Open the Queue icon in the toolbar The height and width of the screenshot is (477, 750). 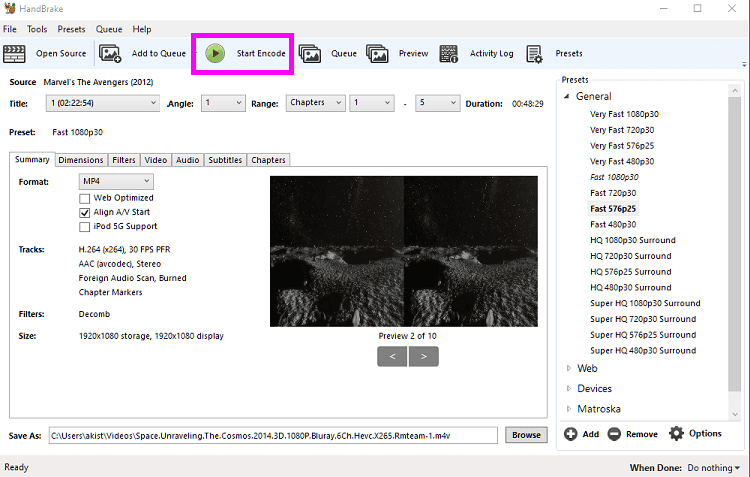click(310, 54)
